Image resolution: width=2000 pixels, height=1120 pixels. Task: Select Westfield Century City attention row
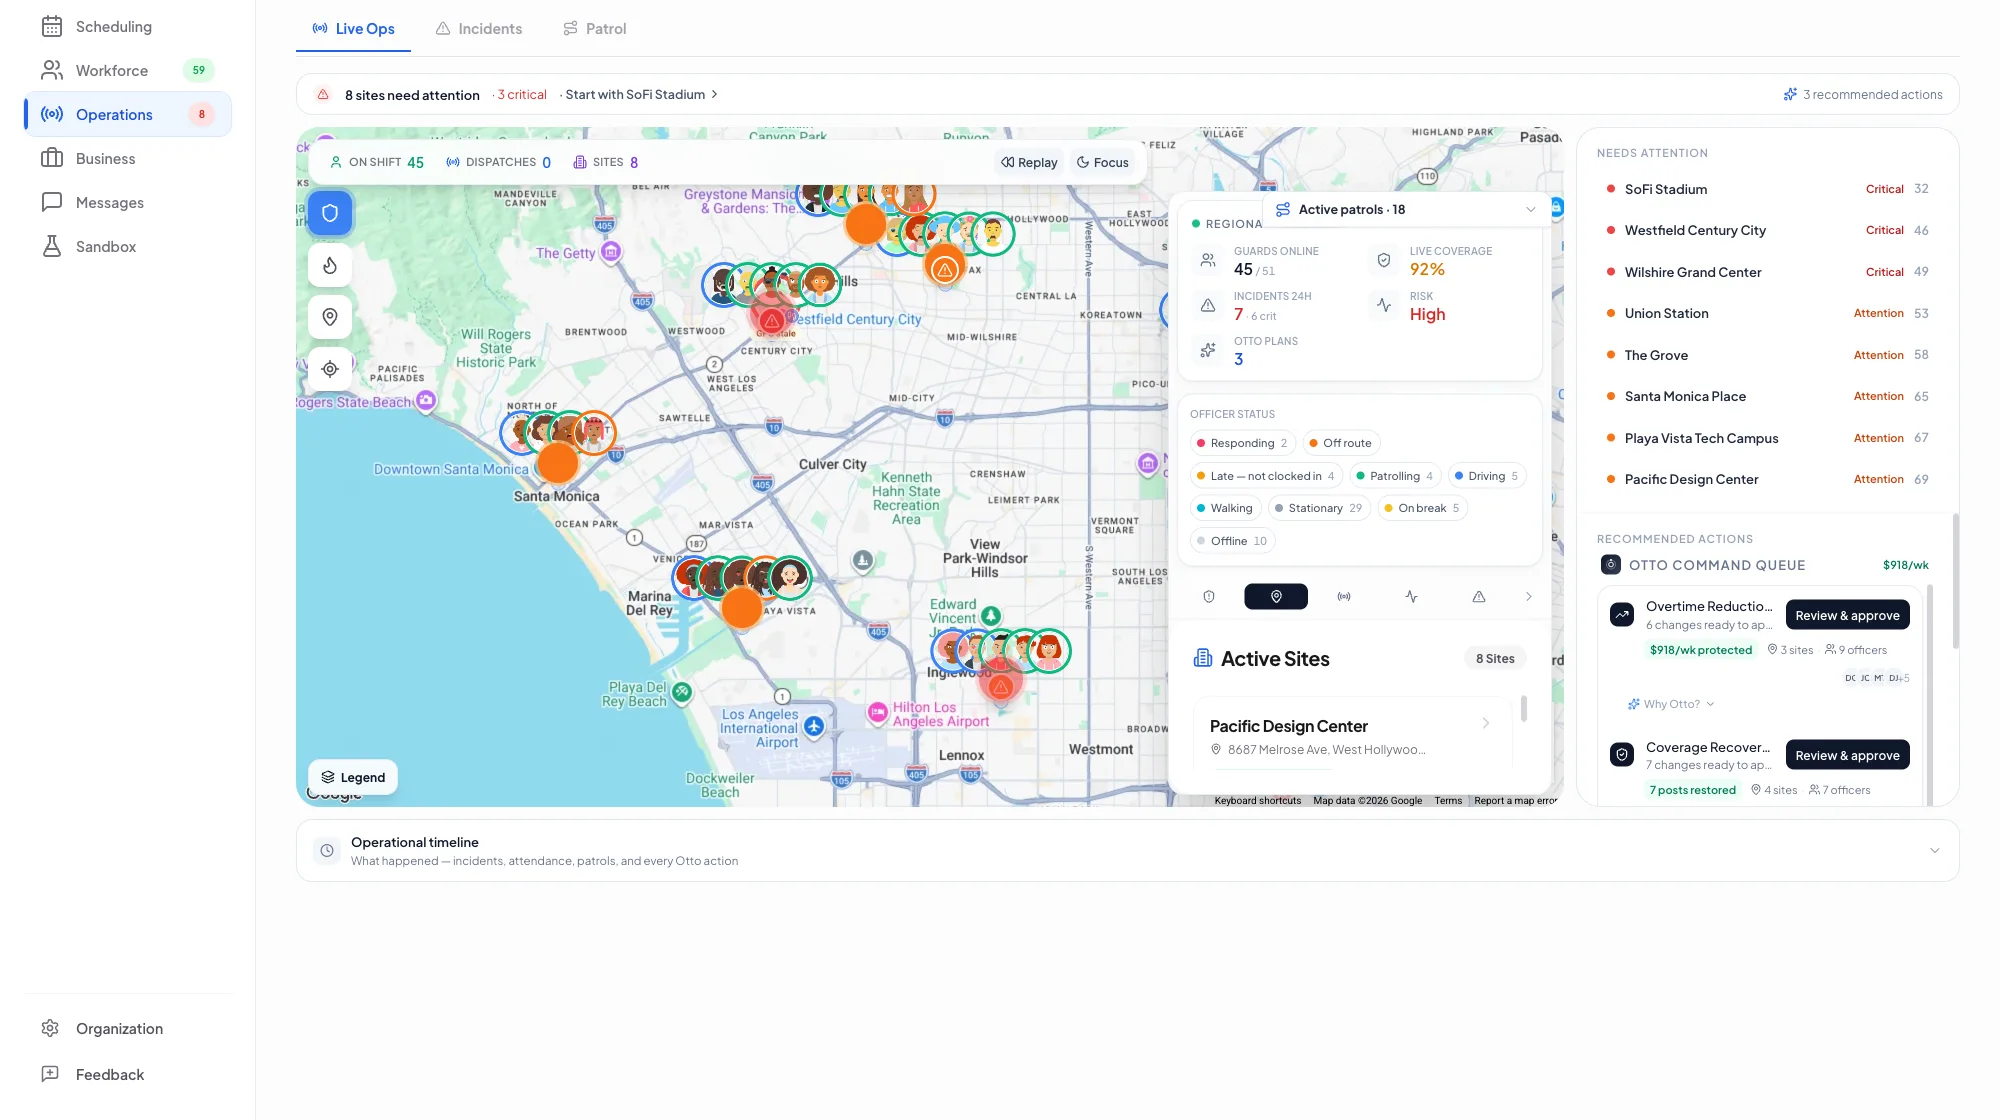coord(1767,231)
